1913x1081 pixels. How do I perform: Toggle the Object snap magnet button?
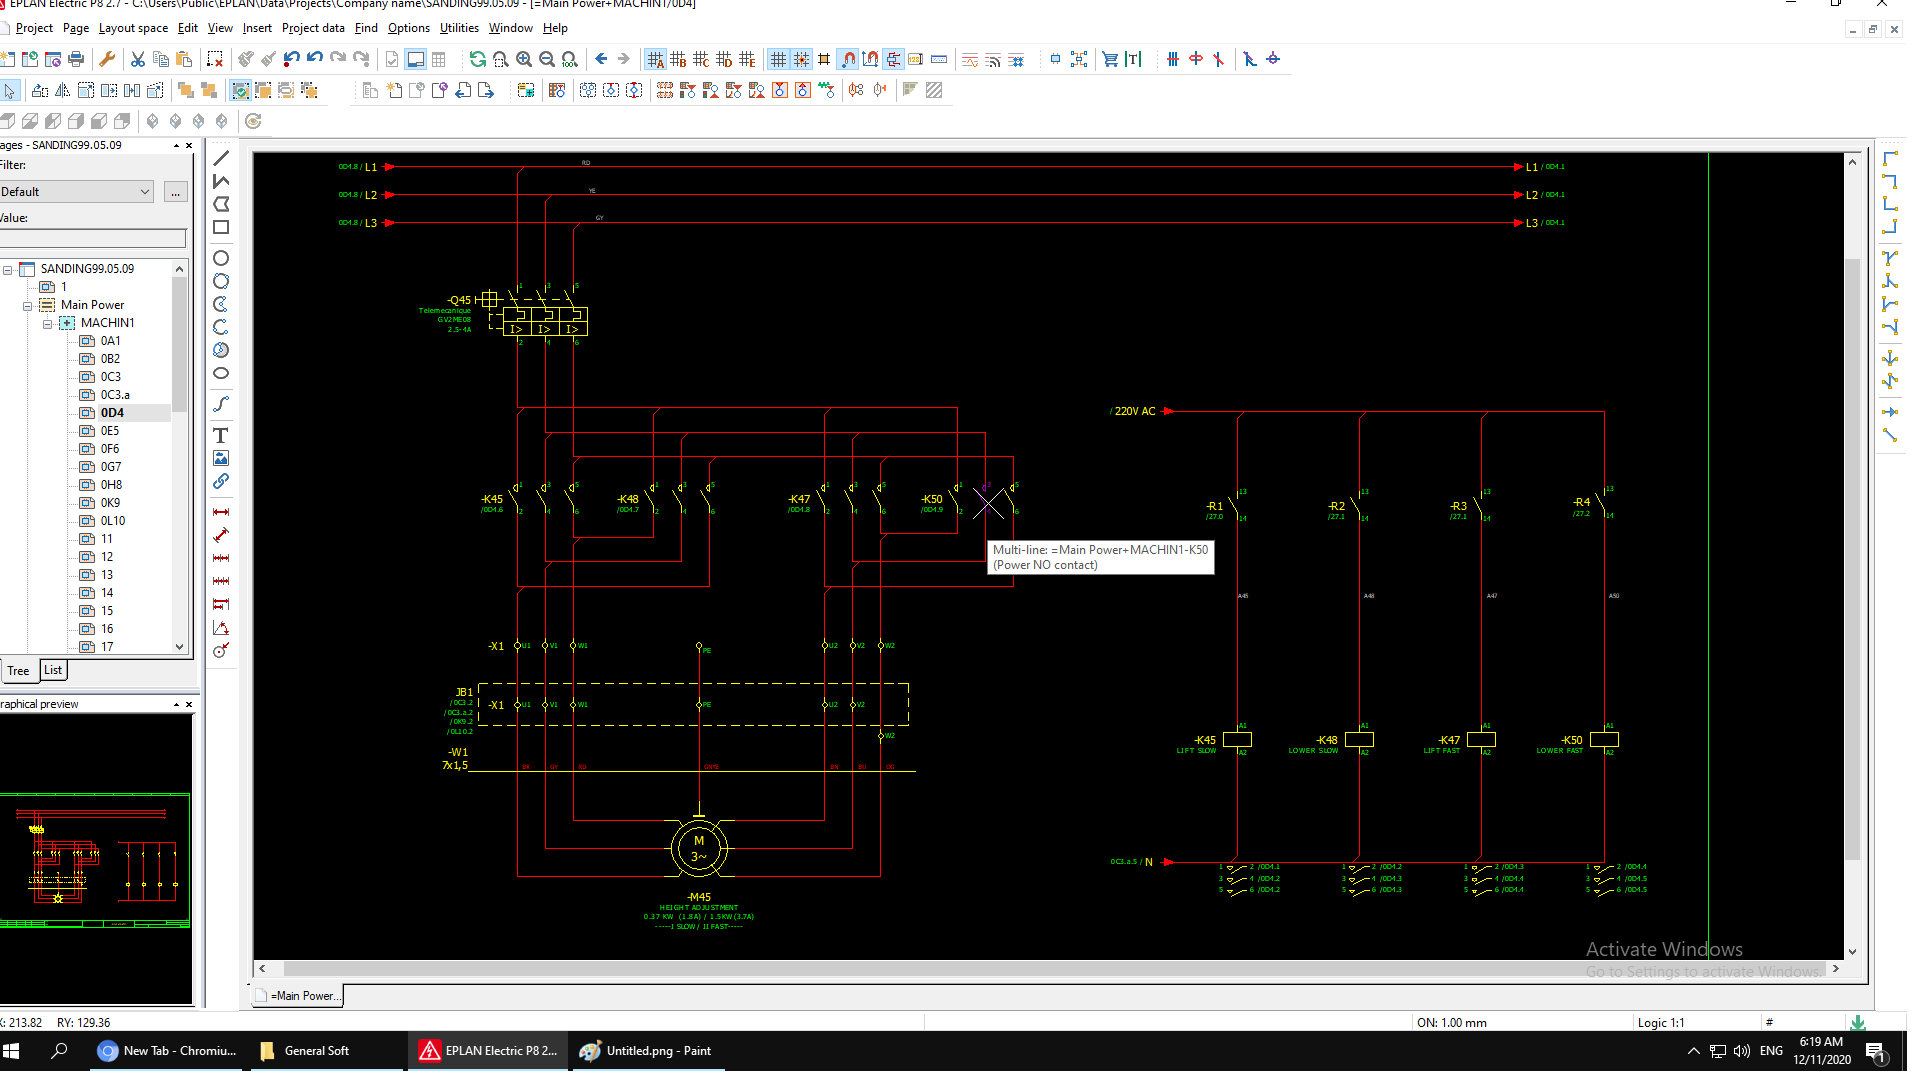(848, 60)
